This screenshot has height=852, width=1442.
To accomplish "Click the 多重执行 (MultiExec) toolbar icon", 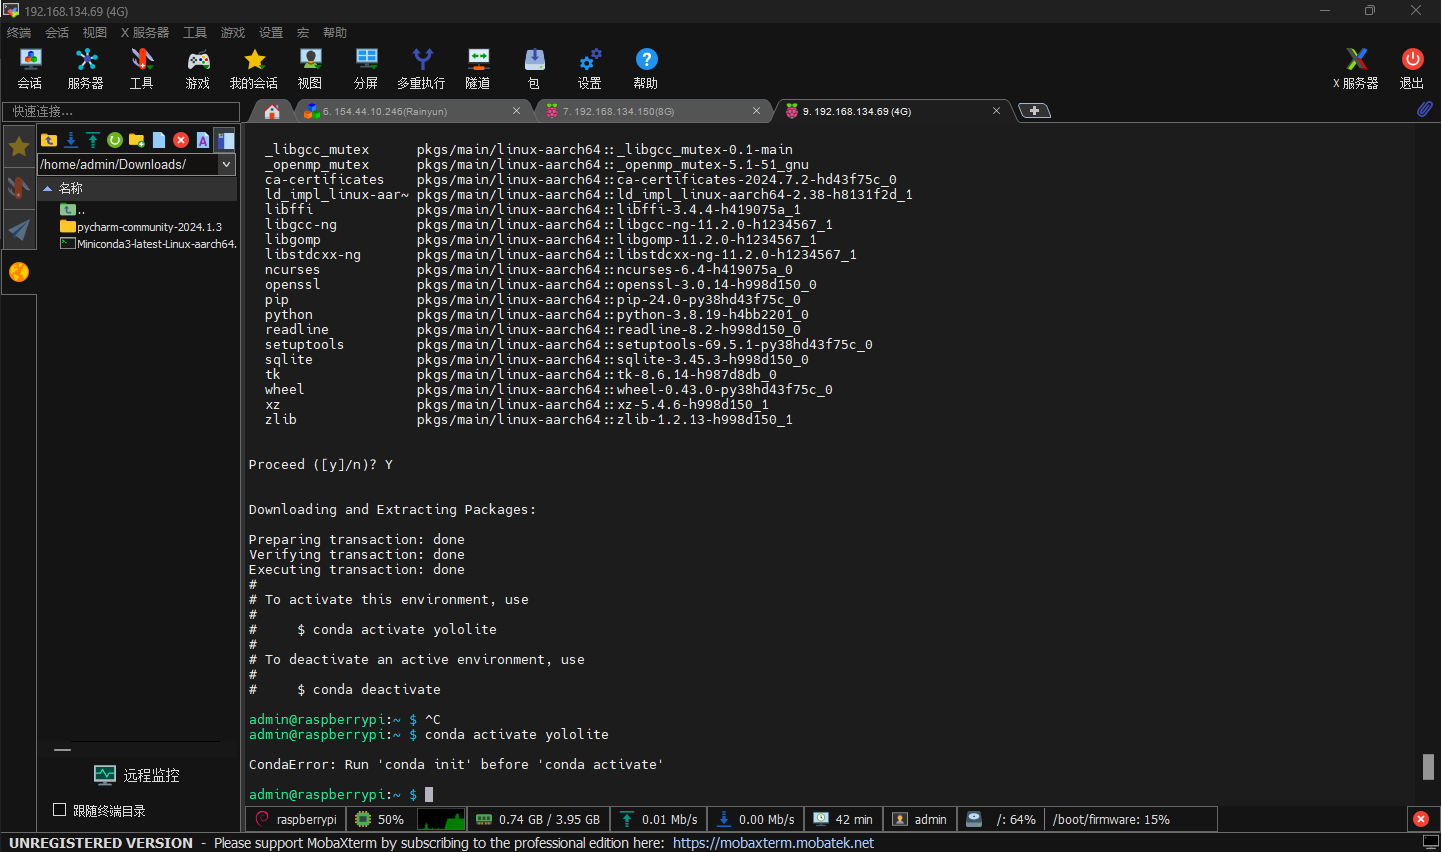I will pos(422,69).
